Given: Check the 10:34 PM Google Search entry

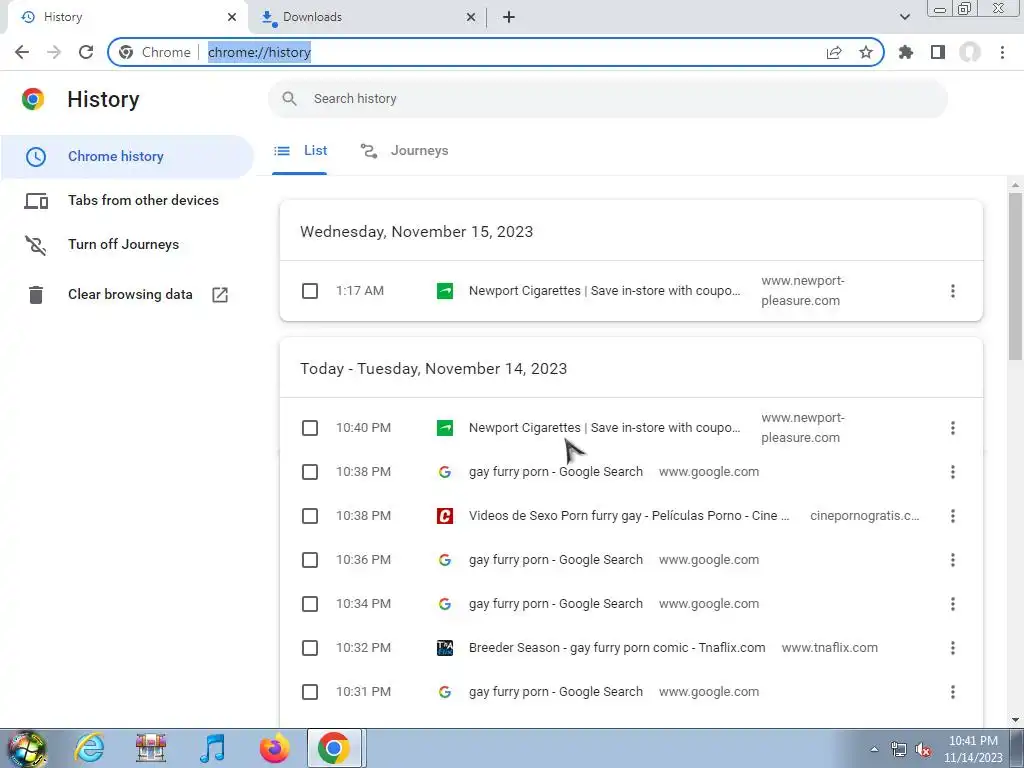Looking at the screenshot, I should (310, 604).
